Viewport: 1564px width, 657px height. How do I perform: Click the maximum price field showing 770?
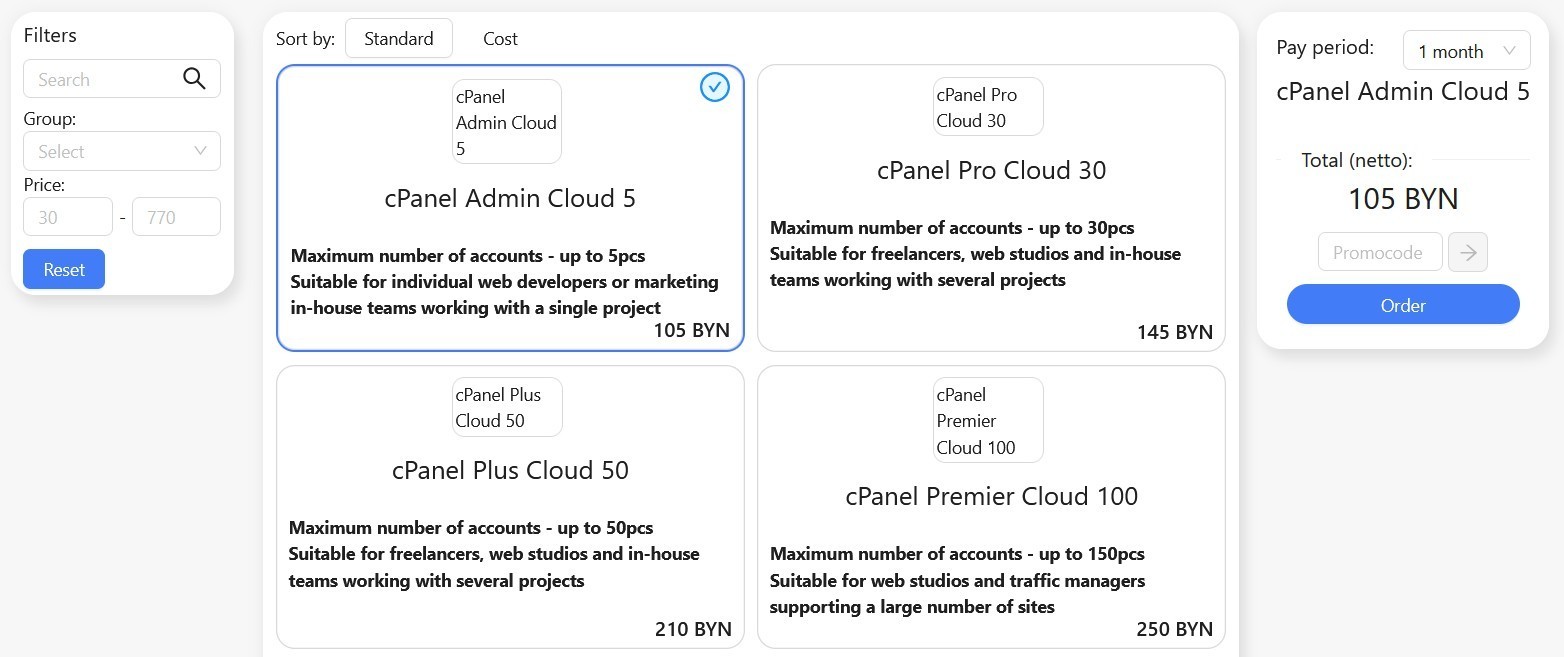176,217
